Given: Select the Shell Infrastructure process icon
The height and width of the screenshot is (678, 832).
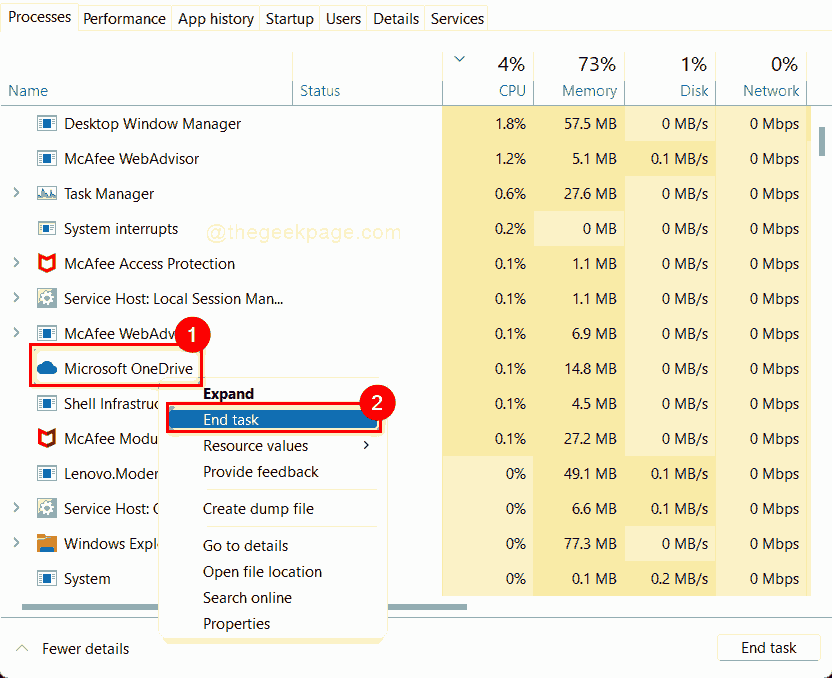Looking at the screenshot, I should pyautogui.click(x=46, y=403).
